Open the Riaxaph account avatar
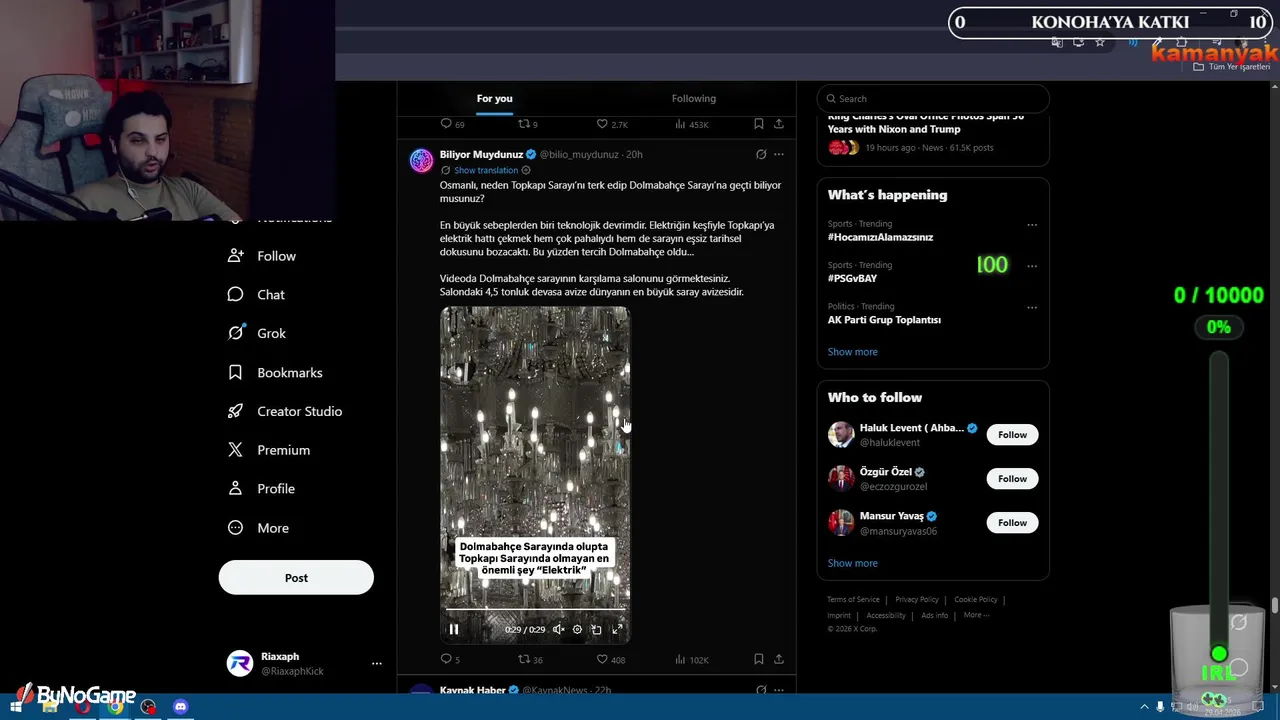This screenshot has width=1280, height=720. click(240, 663)
